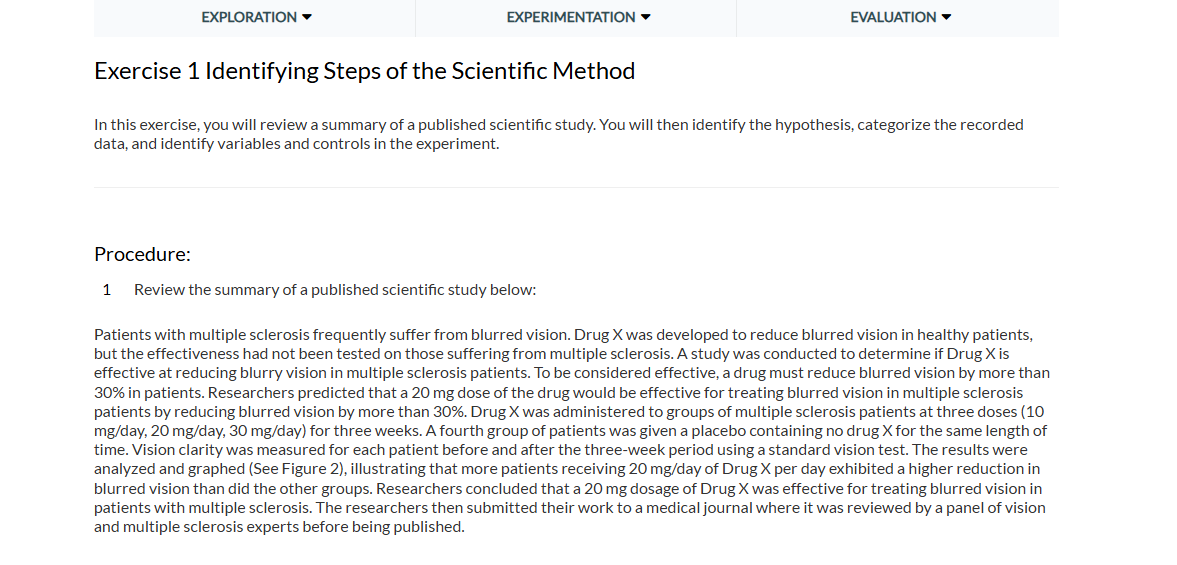
Task: Click the caret arrow beside EXPERIMENTATION
Action: coord(645,17)
